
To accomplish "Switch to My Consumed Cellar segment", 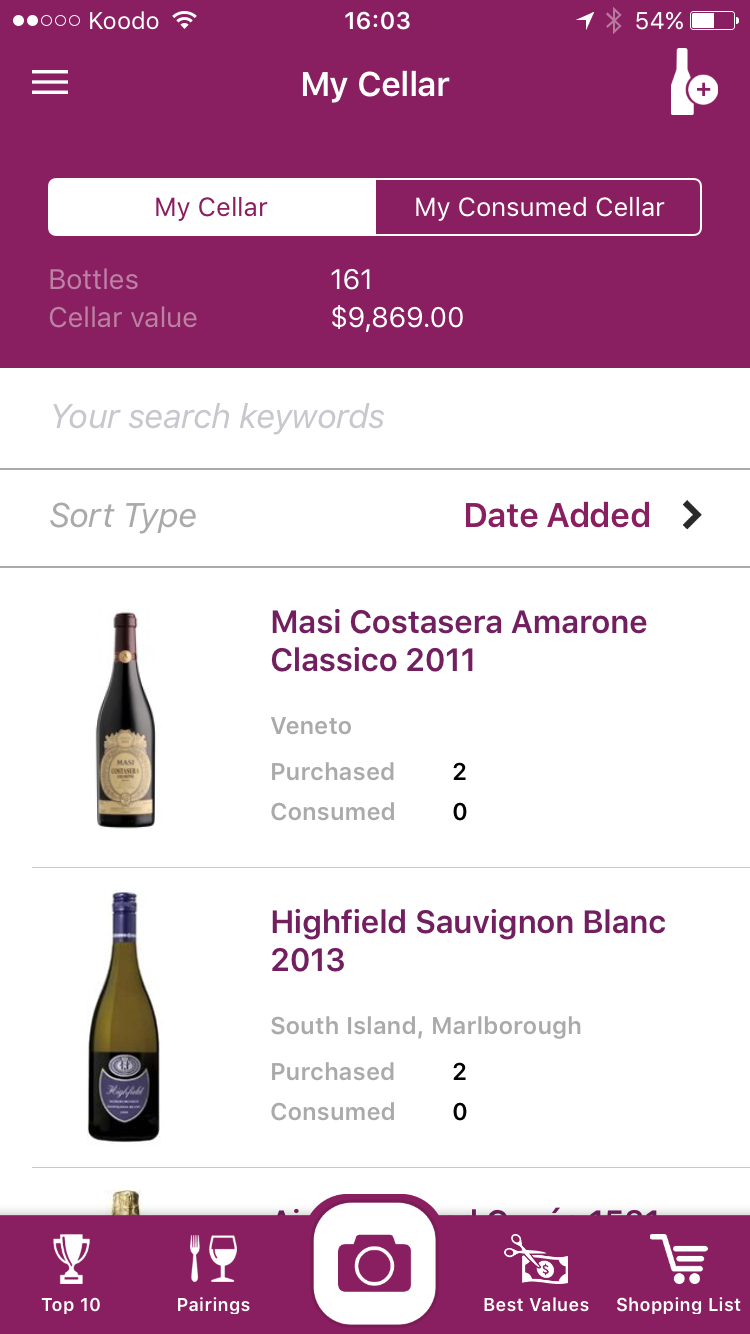I will (x=539, y=207).
